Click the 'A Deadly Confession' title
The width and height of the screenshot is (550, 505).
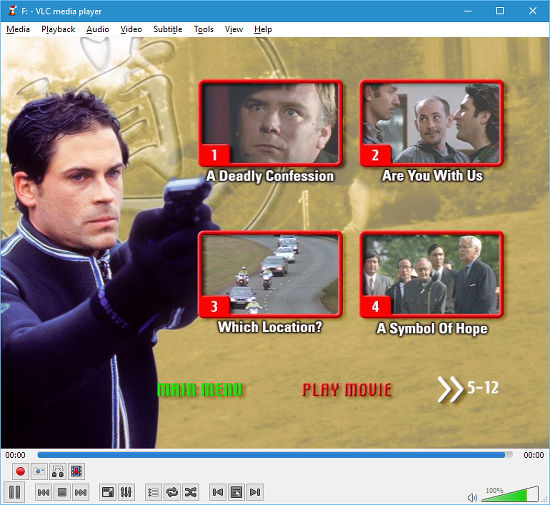270,176
